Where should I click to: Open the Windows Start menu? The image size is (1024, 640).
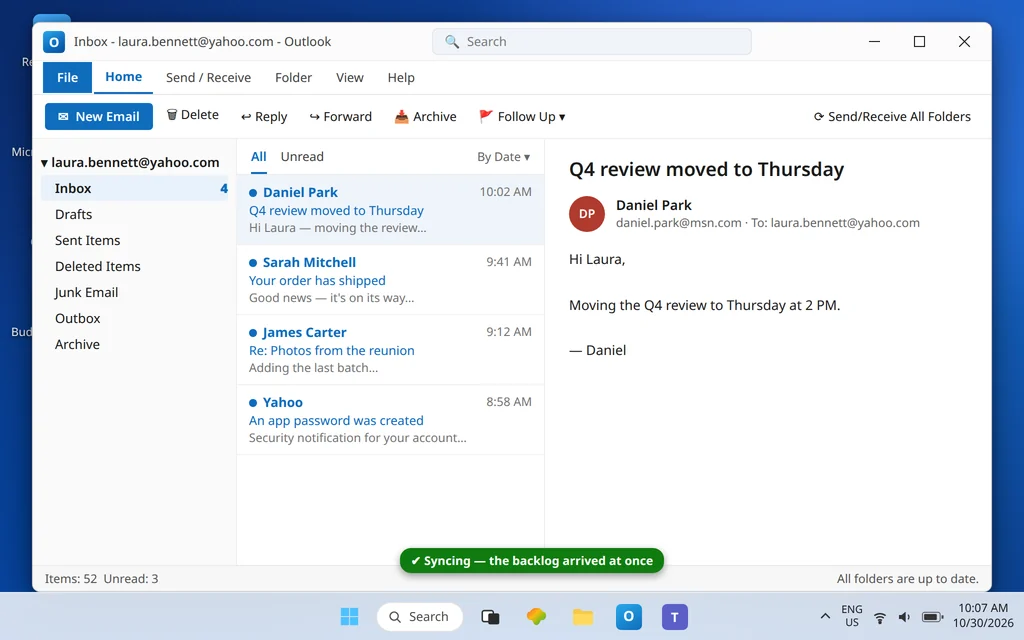pyautogui.click(x=349, y=616)
